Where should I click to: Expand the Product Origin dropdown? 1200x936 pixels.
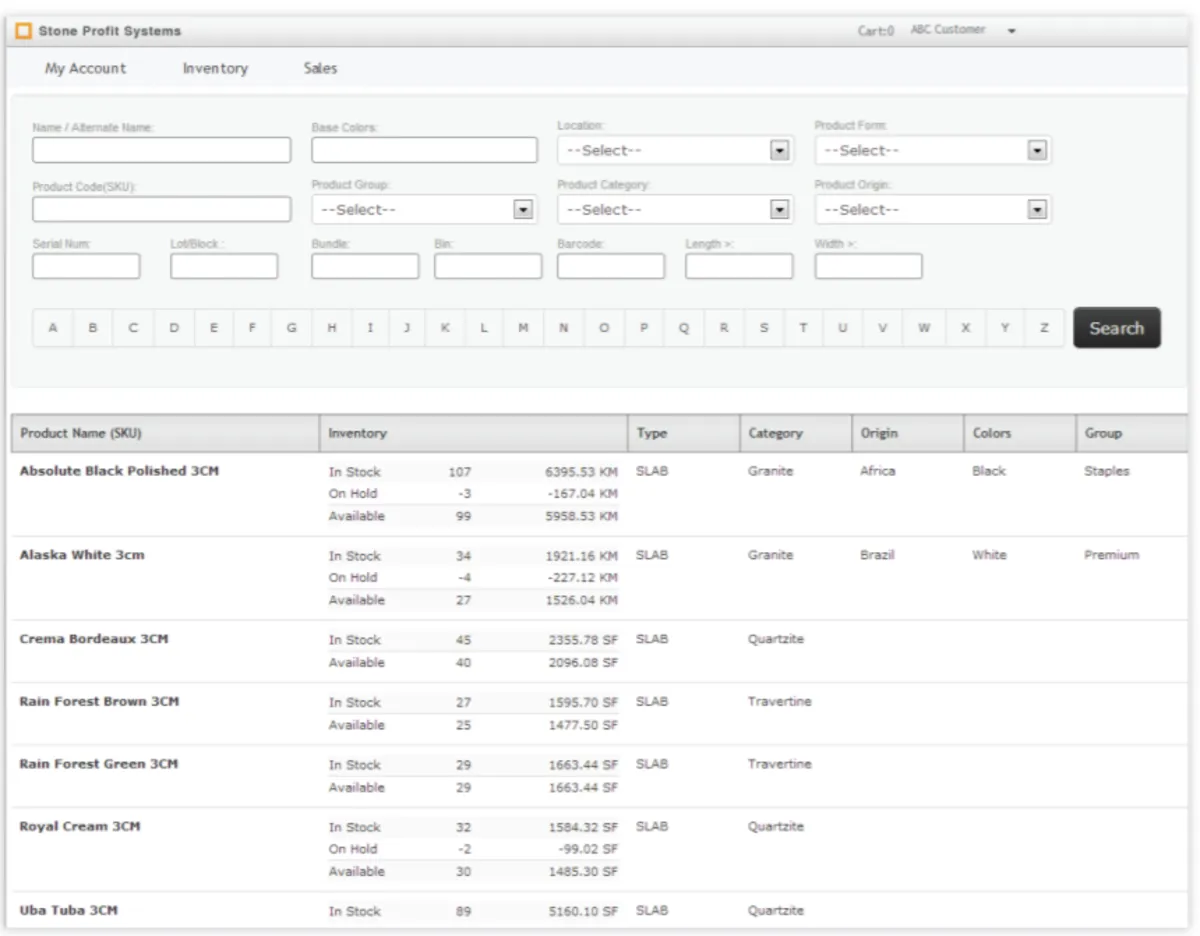point(1037,209)
